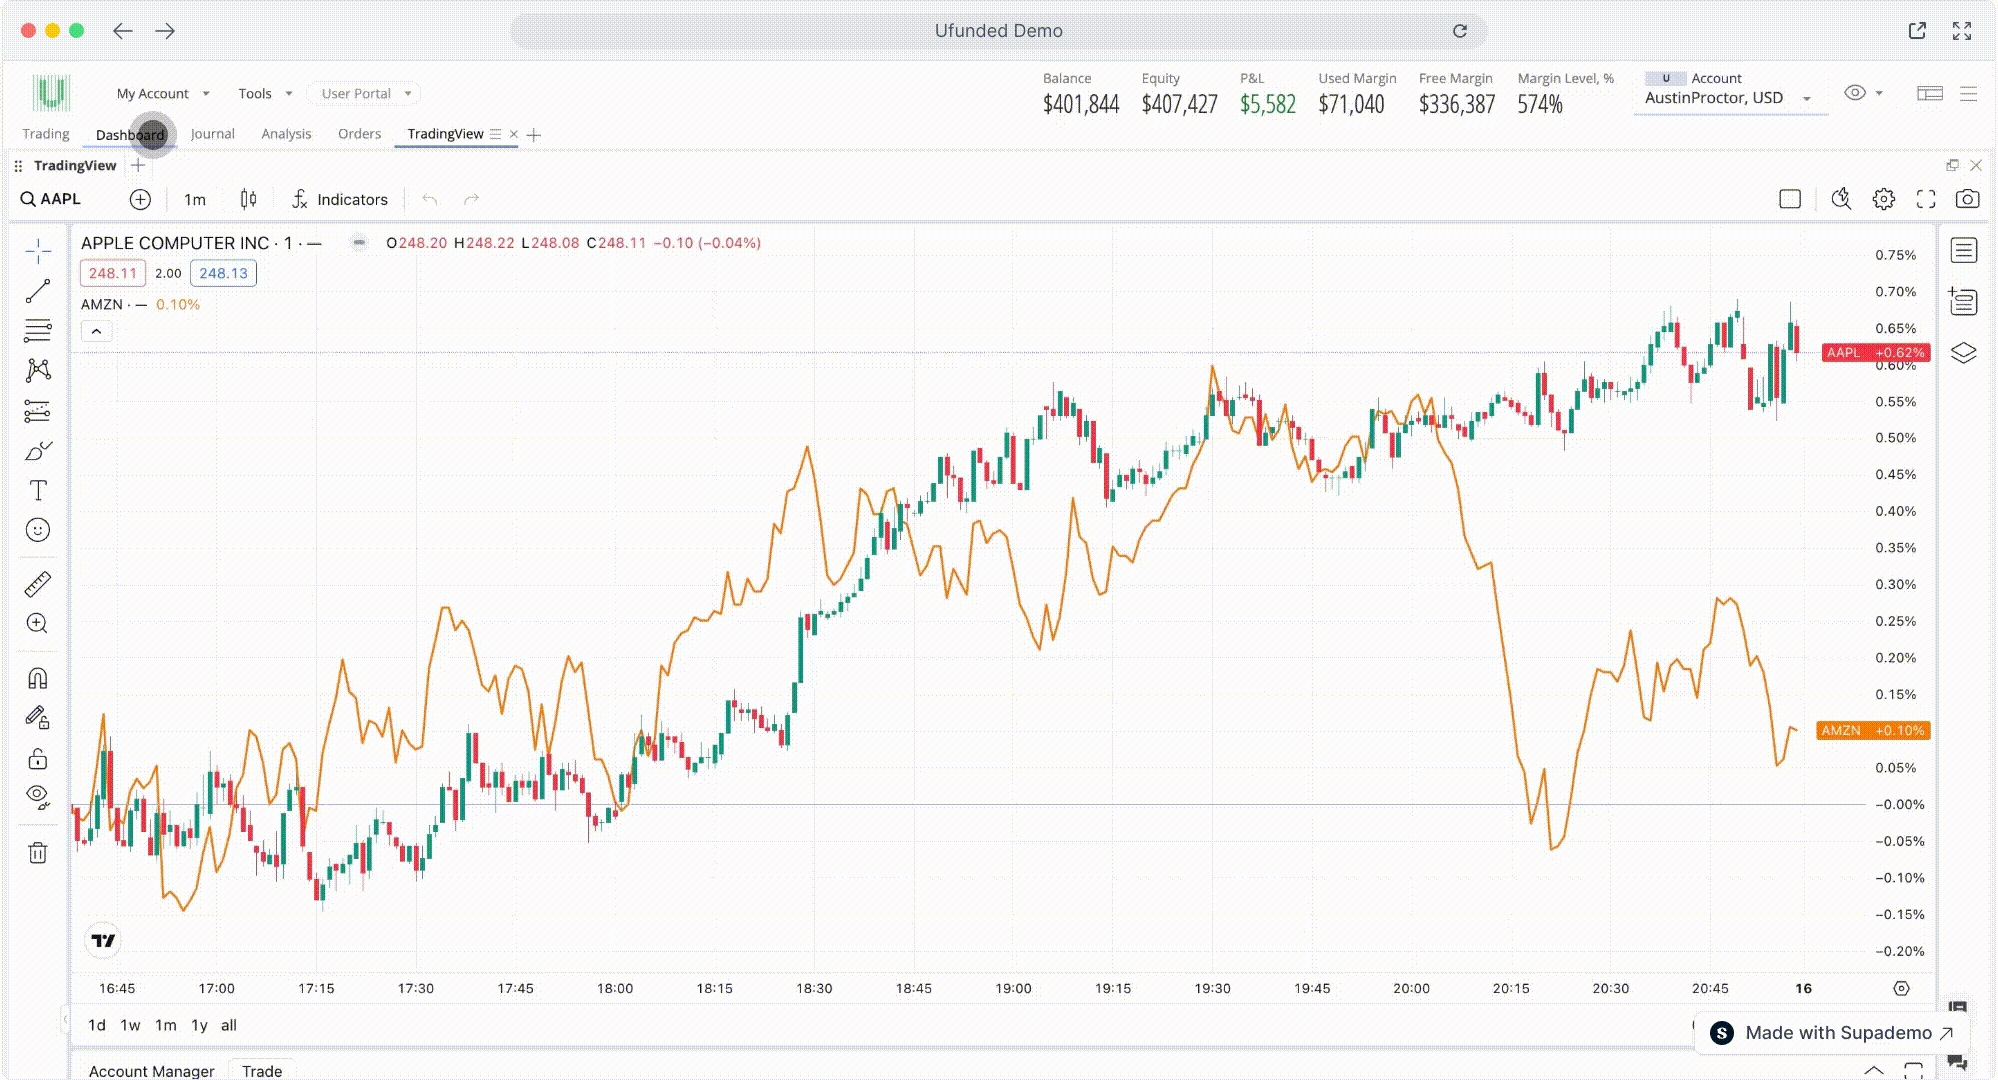Open chart settings gear icon
This screenshot has height=1080, width=1998.
(1884, 199)
